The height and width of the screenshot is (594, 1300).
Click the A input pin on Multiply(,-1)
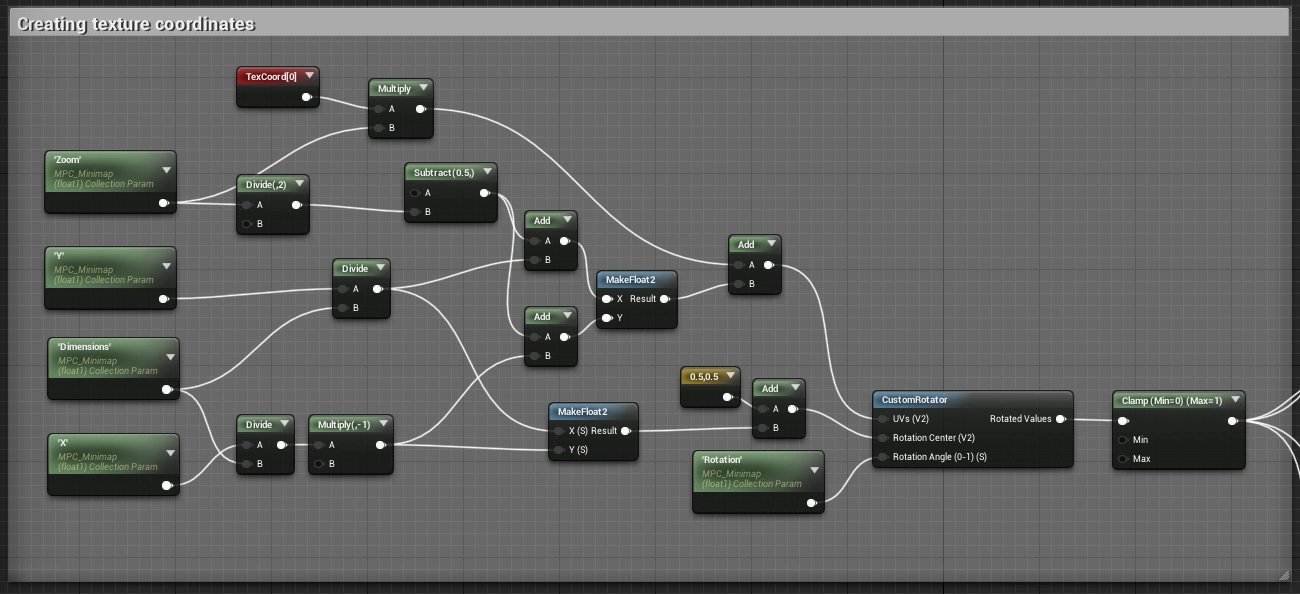(318, 445)
